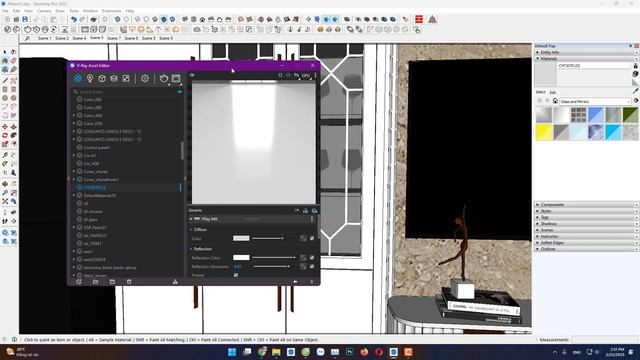This screenshot has width=640, height=360.
Task: Click the import asset folder icon at list bottom
Action: point(96,282)
